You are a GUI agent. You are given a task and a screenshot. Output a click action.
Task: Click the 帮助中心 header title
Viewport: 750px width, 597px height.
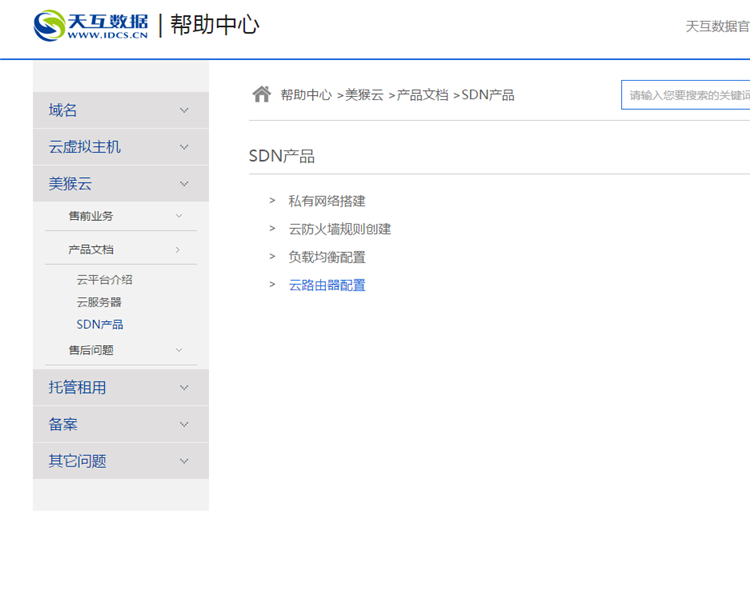215,25
